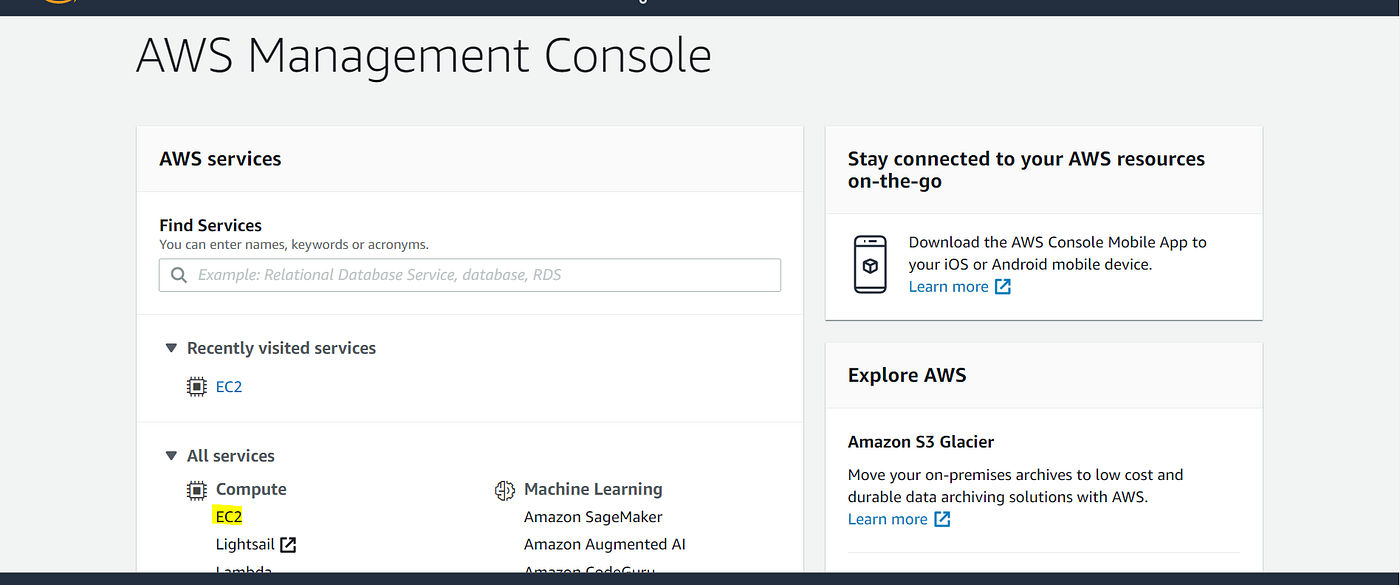Focus the Find Services search field
Screen dimensions: 1400x585
coord(480,275)
